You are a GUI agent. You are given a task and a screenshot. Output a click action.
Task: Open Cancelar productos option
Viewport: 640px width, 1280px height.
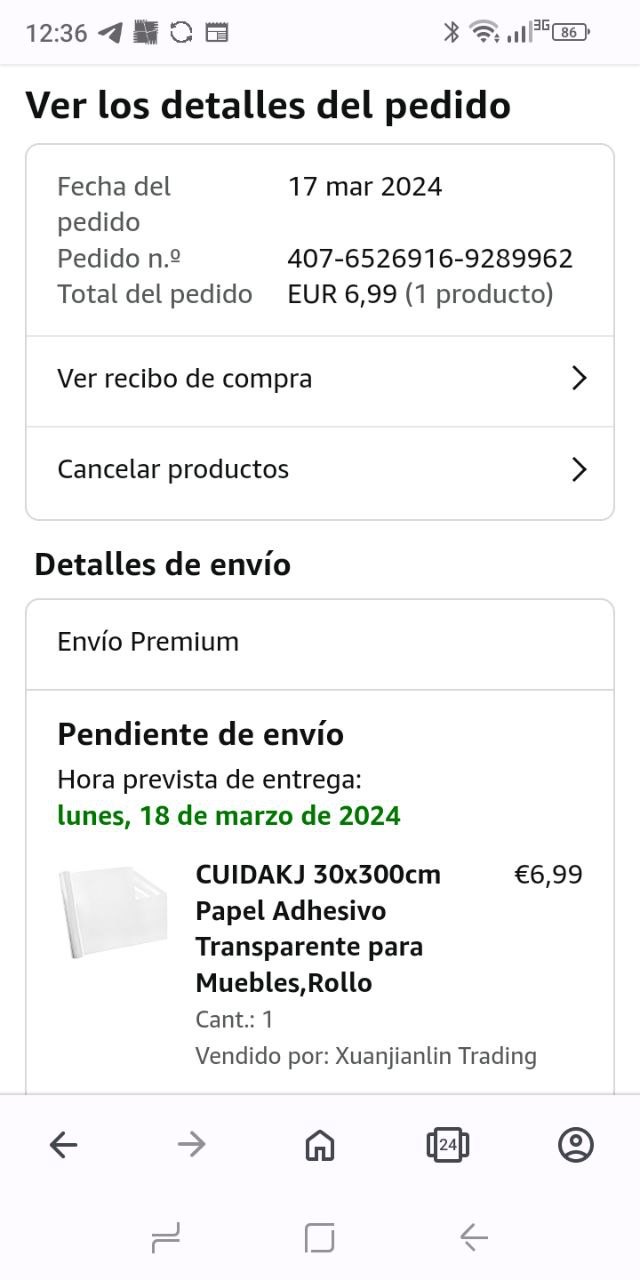(173, 469)
